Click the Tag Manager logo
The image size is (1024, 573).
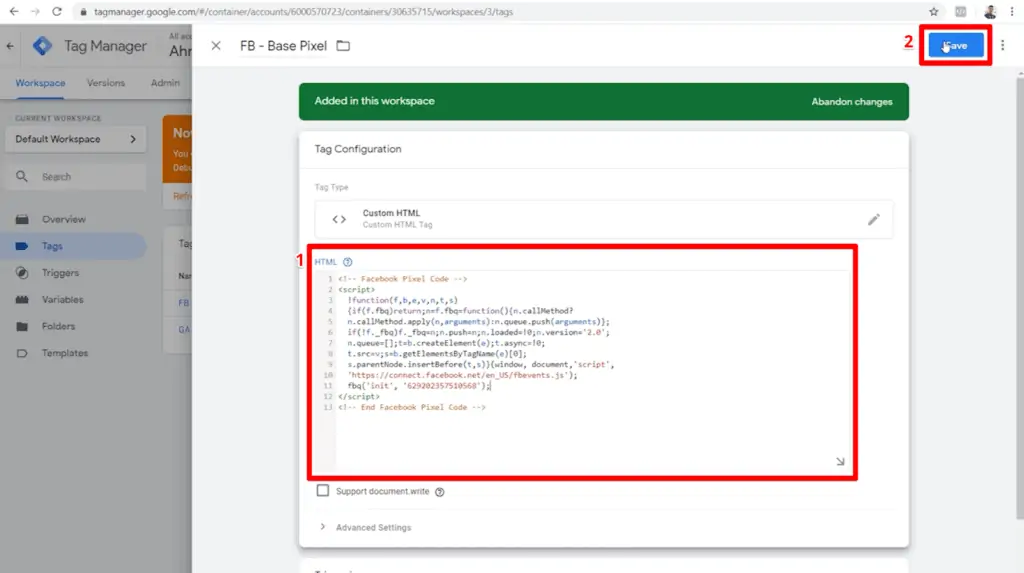coord(42,46)
